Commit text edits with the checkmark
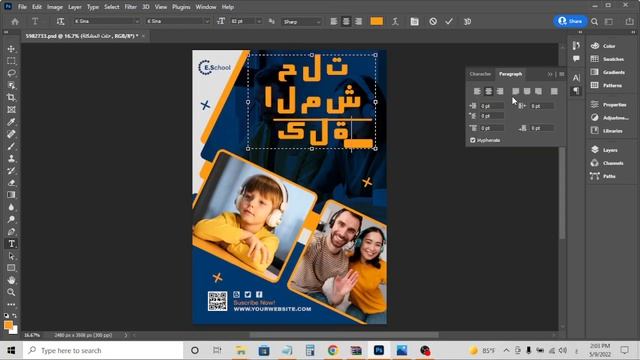The width and height of the screenshot is (640, 360). (x=449, y=21)
